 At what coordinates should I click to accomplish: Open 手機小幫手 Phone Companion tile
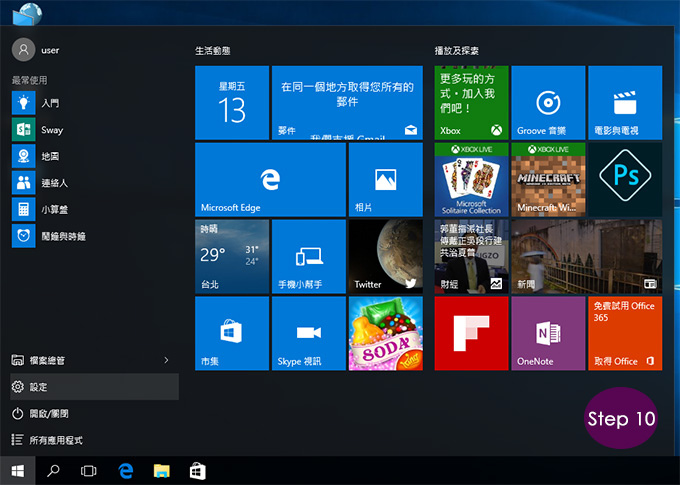click(x=309, y=257)
